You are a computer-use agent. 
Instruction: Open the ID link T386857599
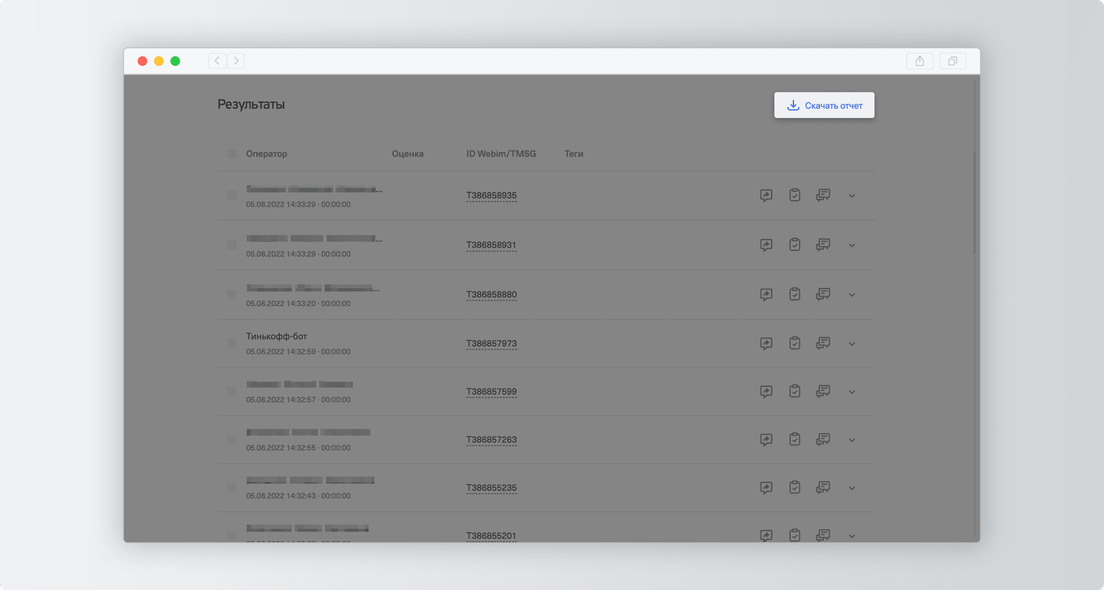(x=491, y=391)
